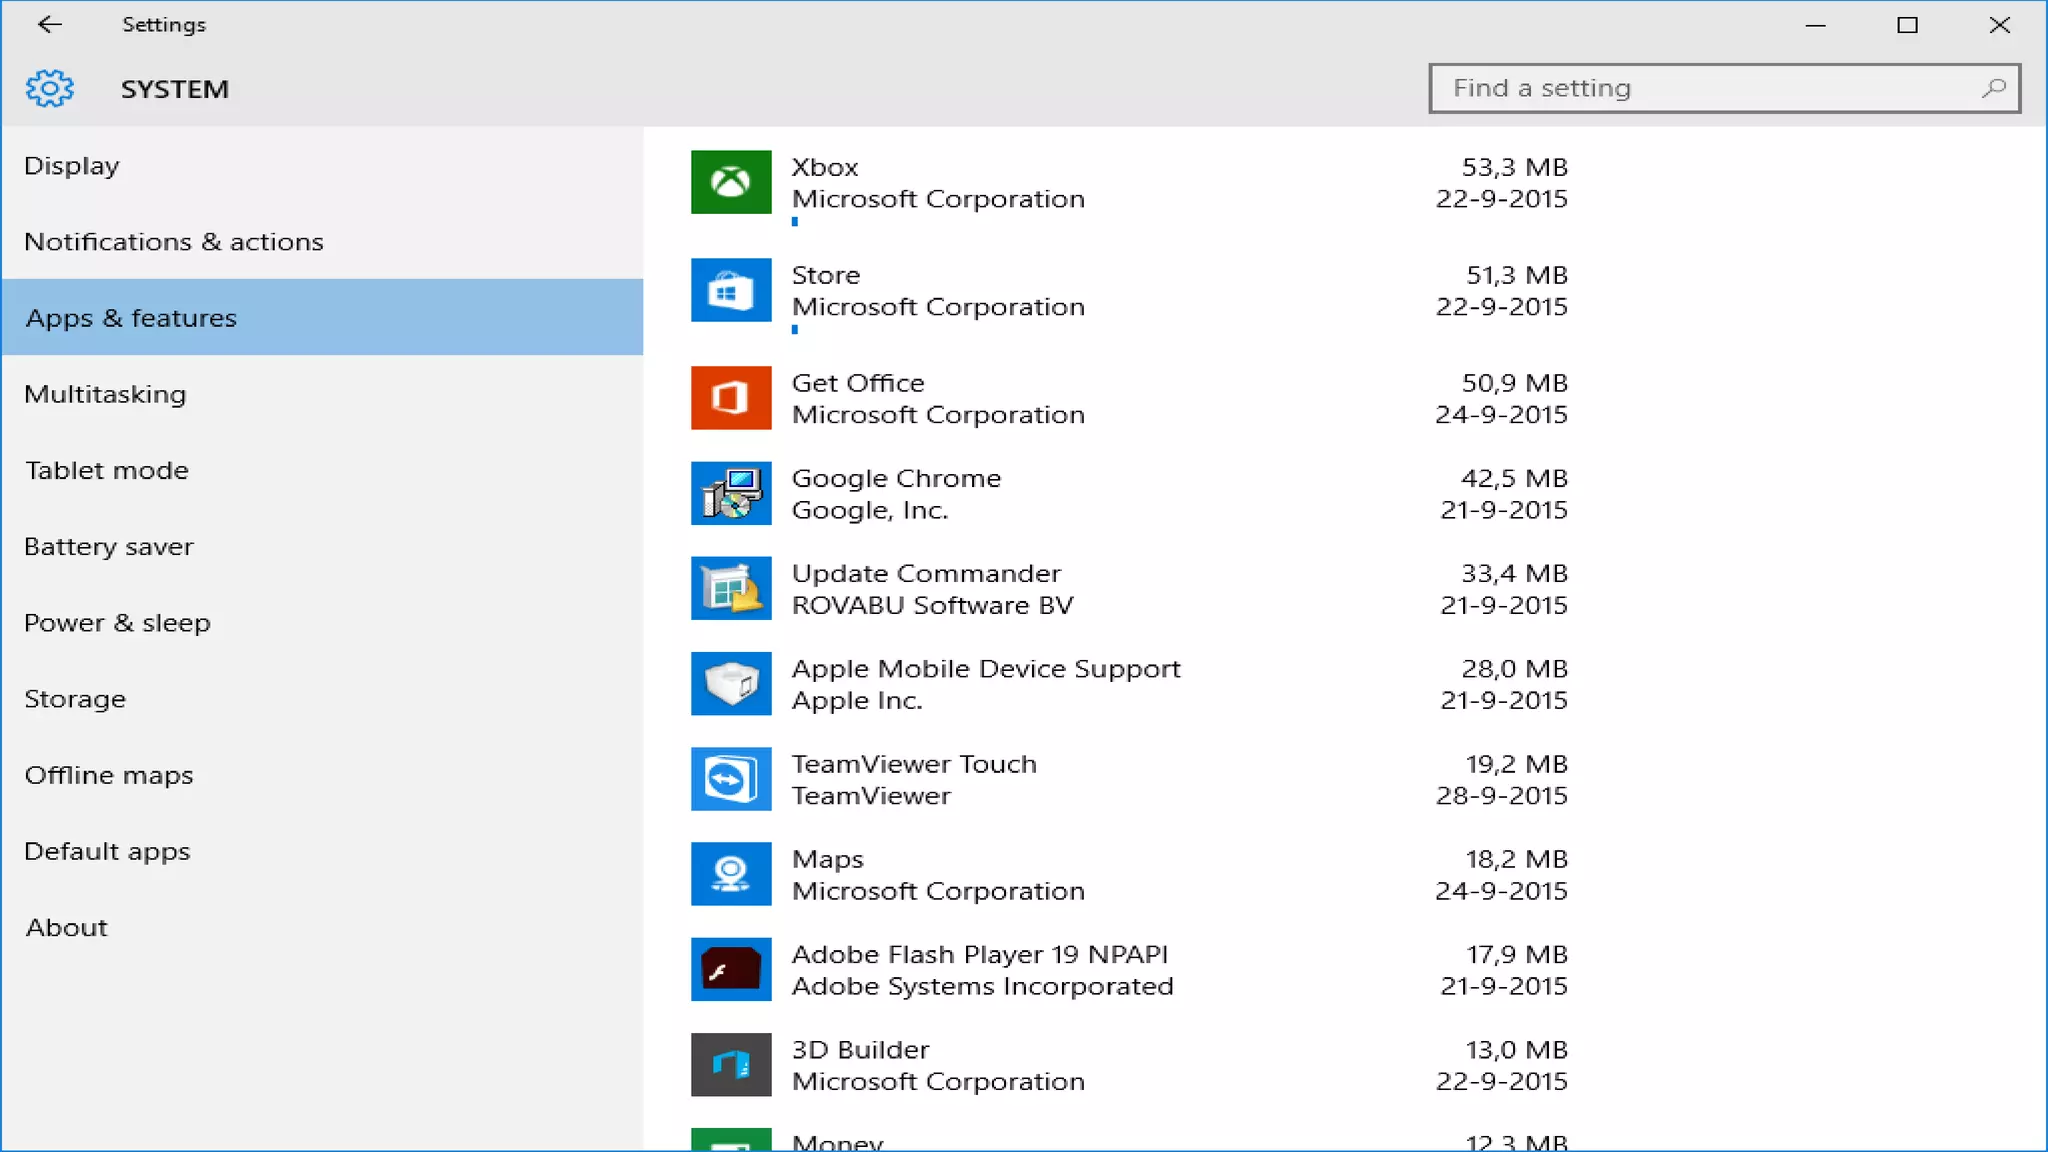
Task: Select the Apps & features page
Action: point(322,317)
